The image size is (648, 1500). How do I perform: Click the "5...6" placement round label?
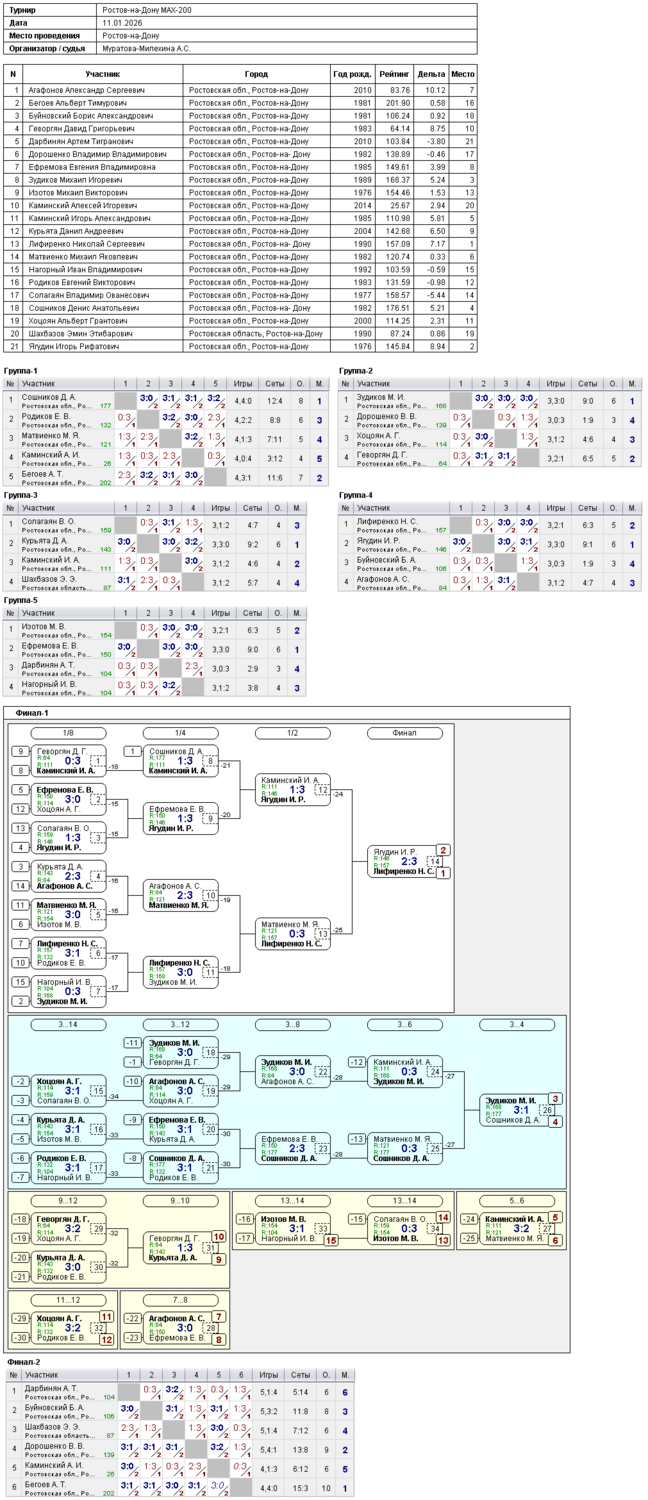pos(516,1201)
